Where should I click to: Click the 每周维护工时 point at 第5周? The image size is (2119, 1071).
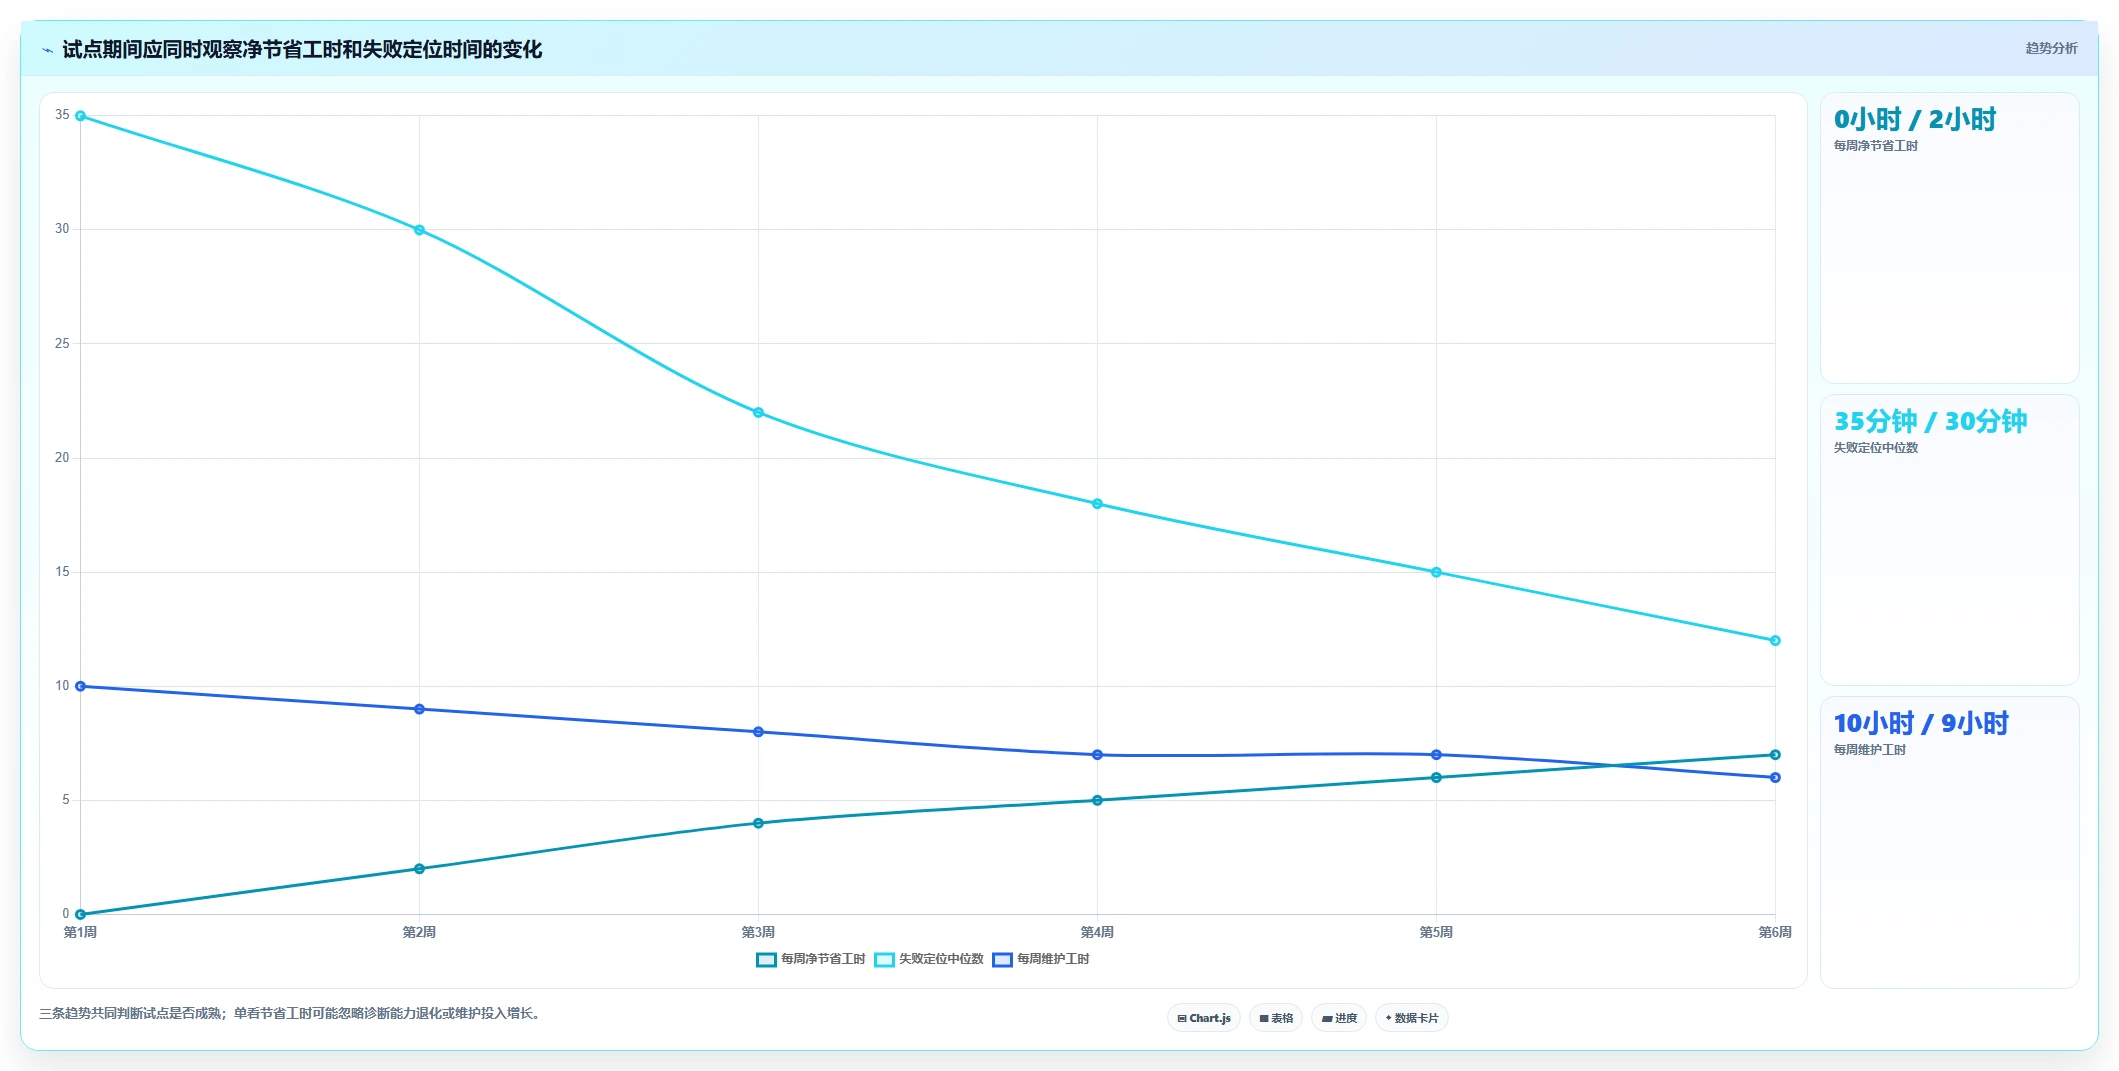[1436, 755]
